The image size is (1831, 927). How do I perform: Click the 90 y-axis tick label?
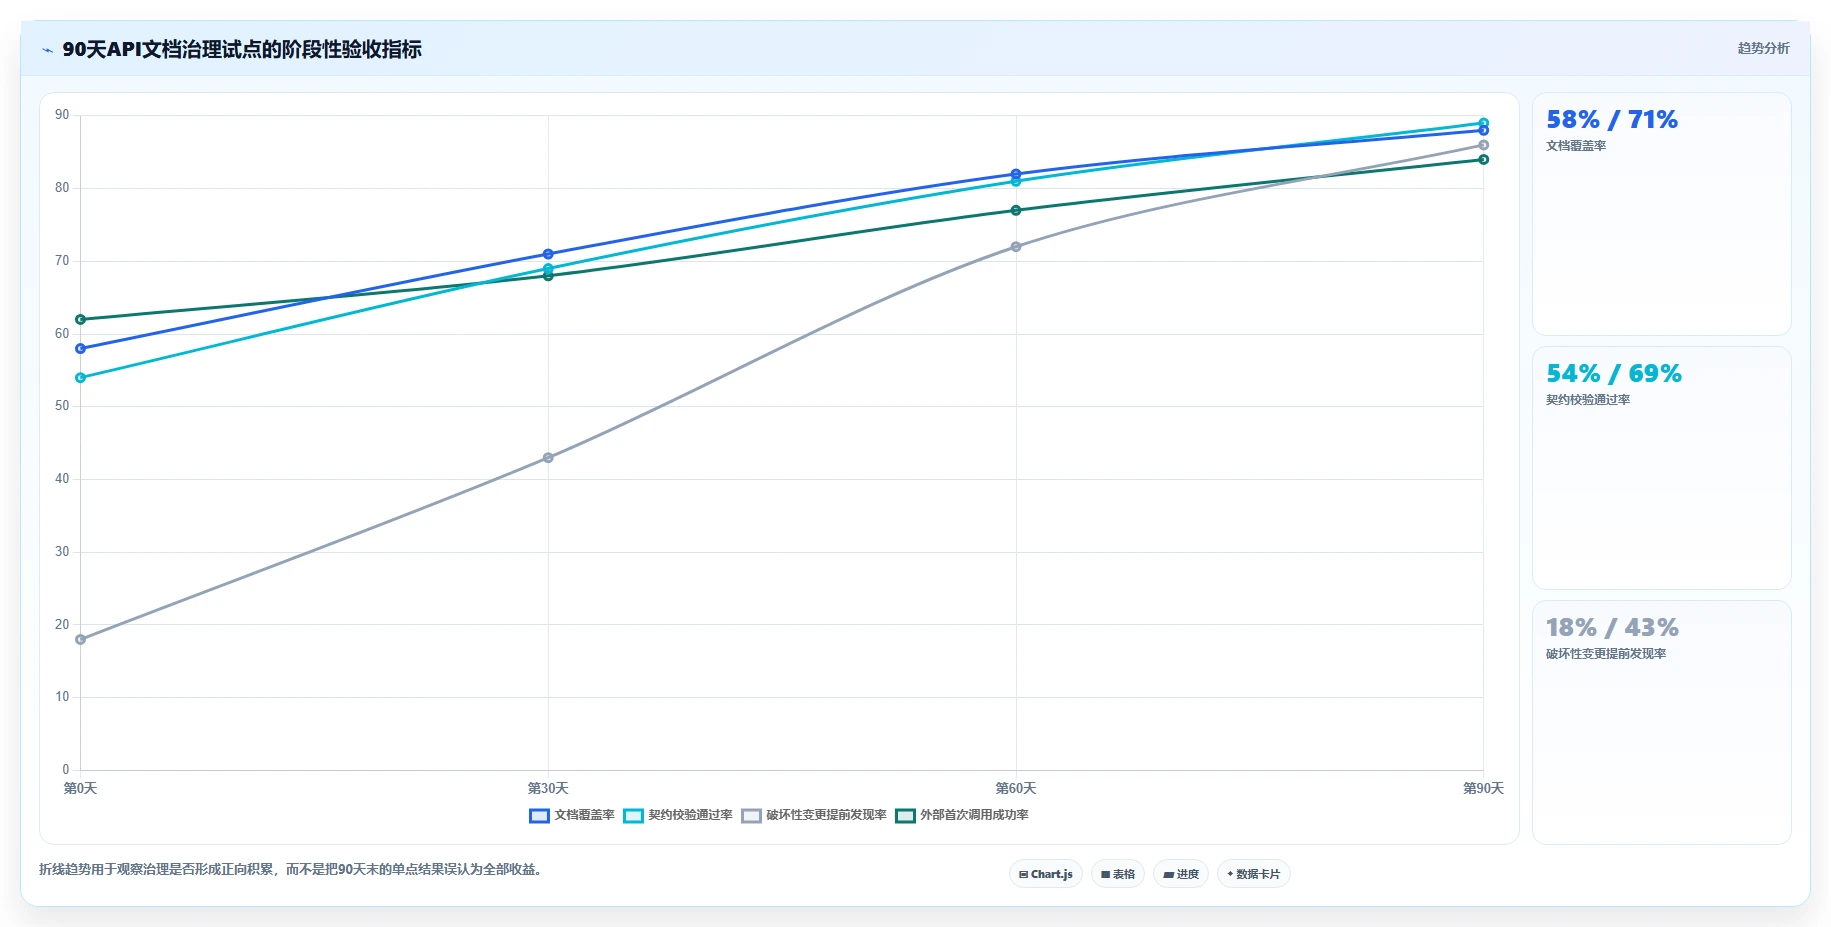[x=62, y=115]
